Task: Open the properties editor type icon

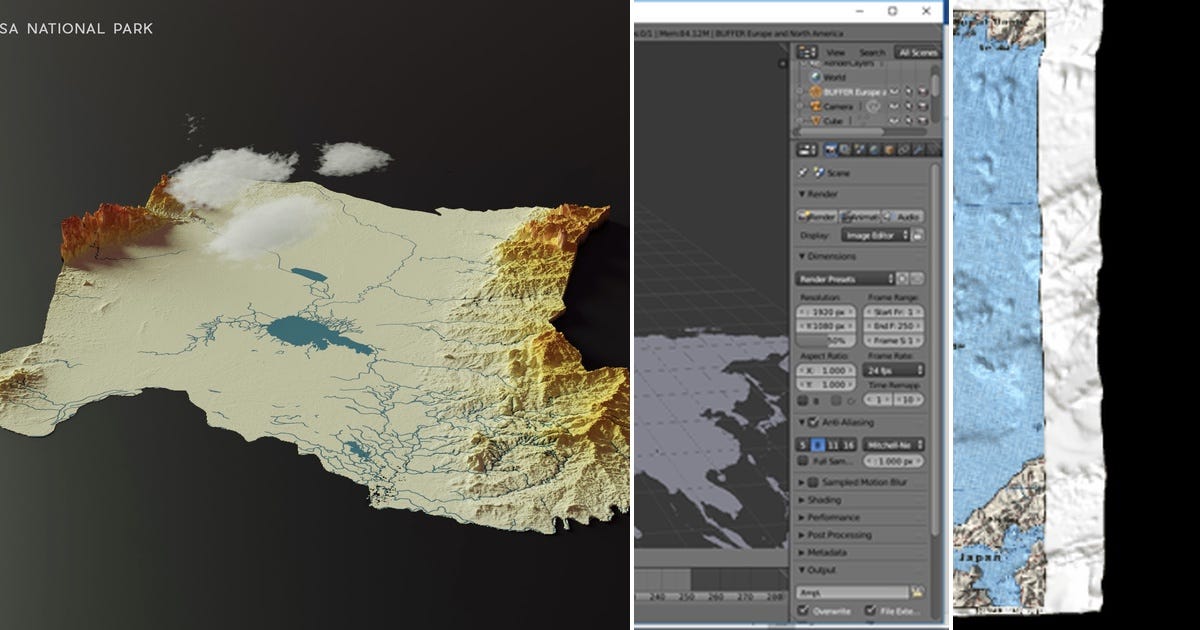Action: pos(806,150)
